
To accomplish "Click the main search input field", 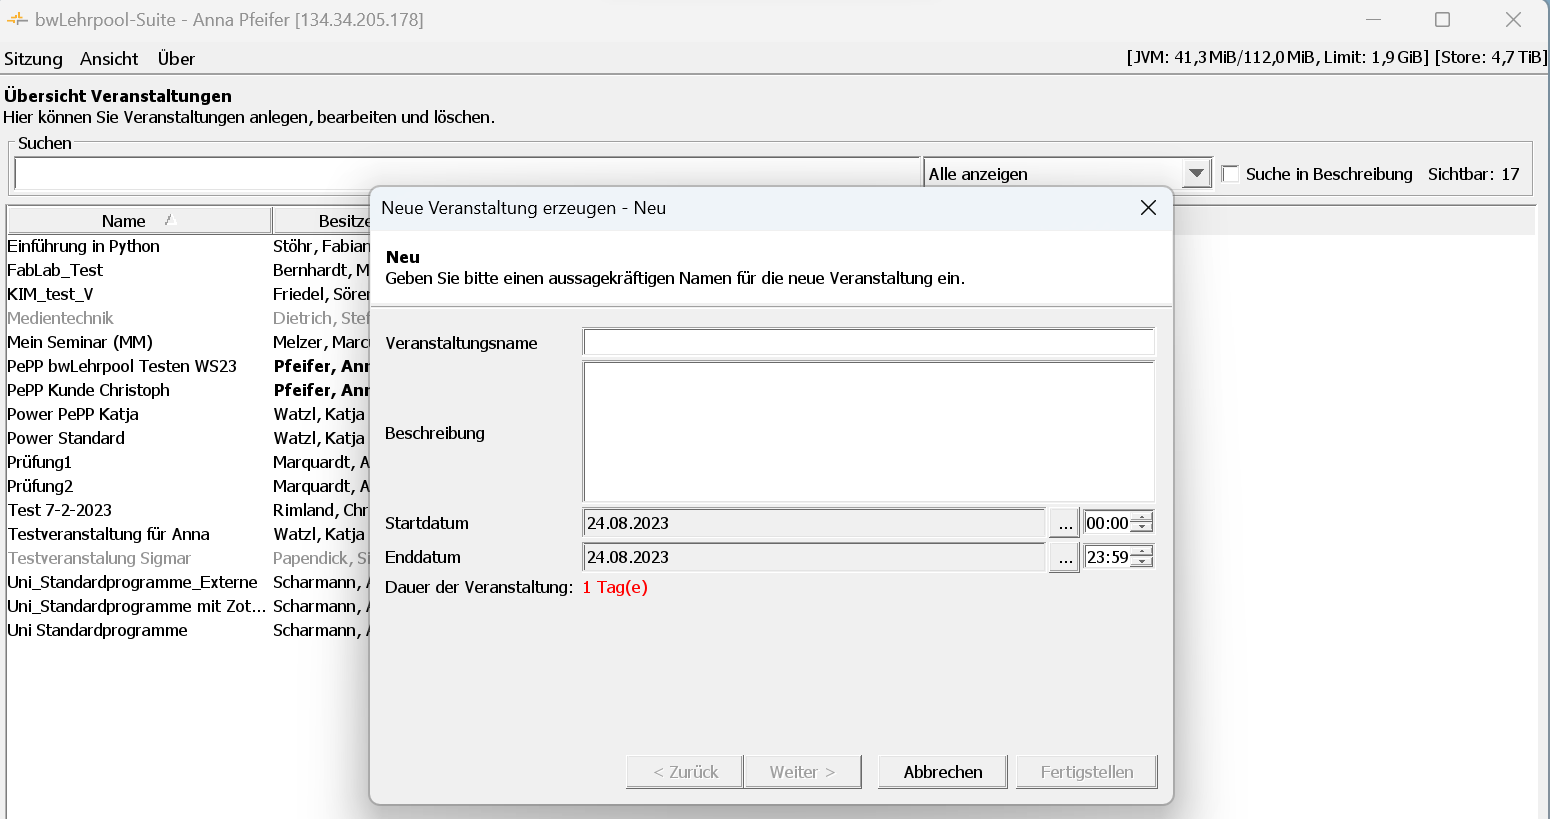I will tap(467, 173).
